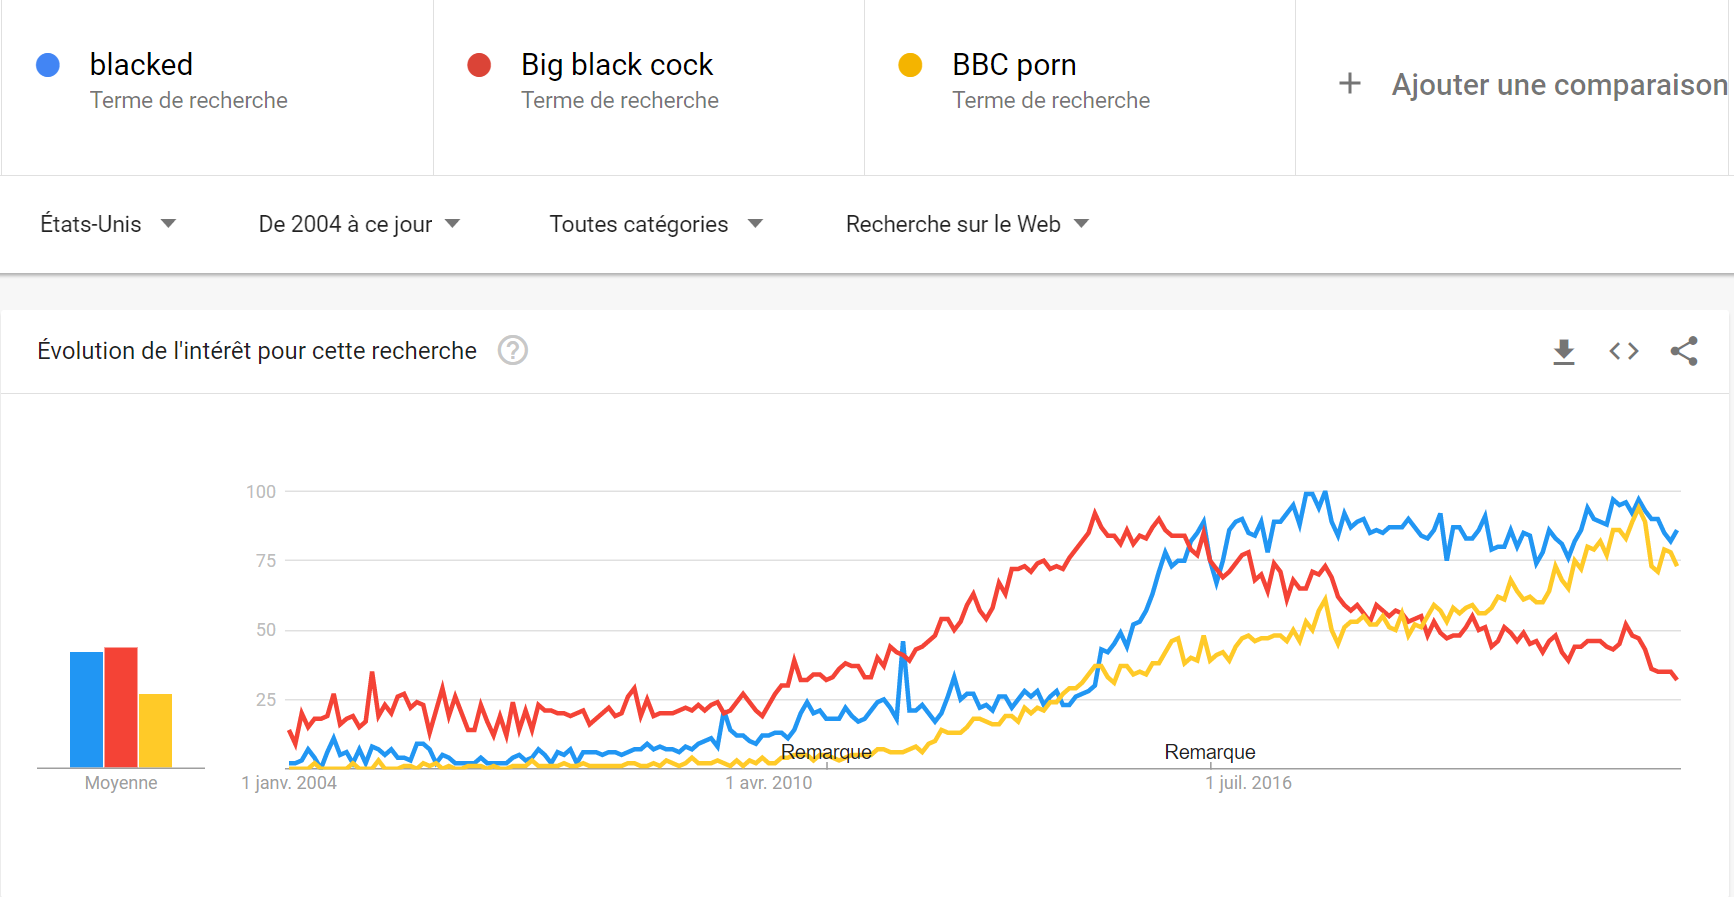Select the third search term box
Image resolution: width=1734 pixels, height=897 pixels.
pyautogui.click(x=1079, y=85)
